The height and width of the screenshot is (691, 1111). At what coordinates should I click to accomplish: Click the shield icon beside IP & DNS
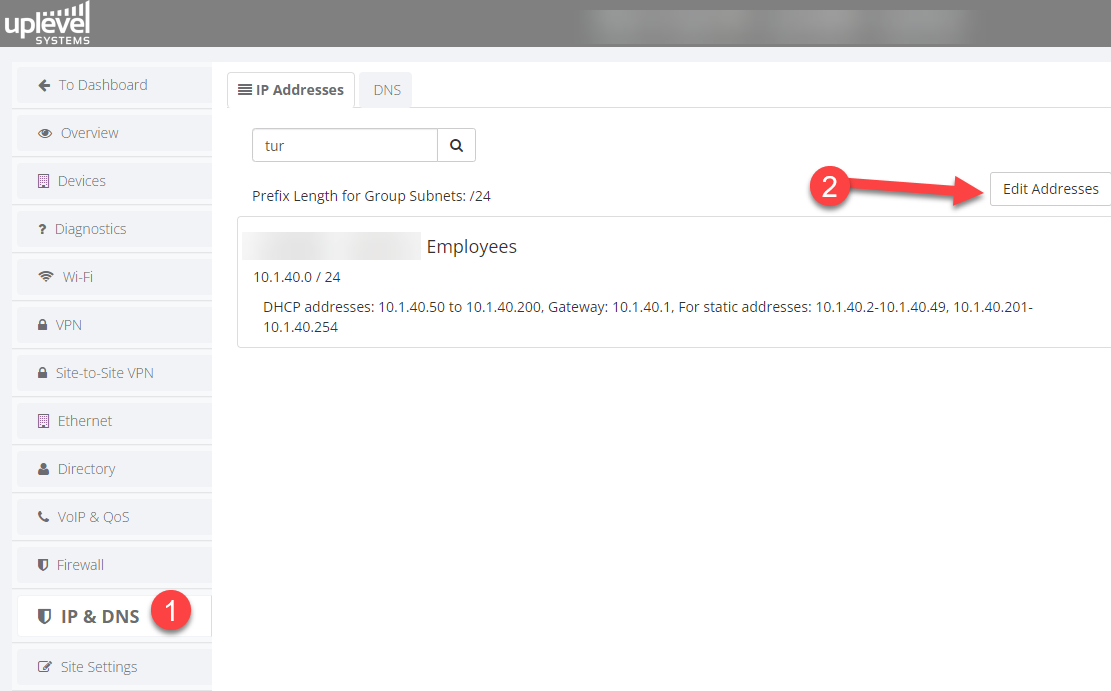(x=44, y=617)
